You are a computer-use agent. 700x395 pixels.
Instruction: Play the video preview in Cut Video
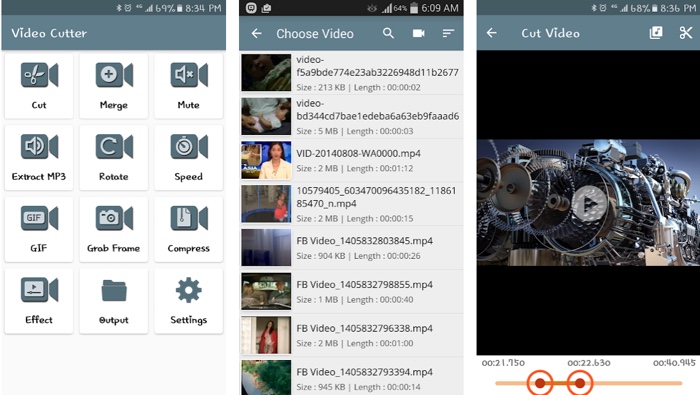pos(589,204)
